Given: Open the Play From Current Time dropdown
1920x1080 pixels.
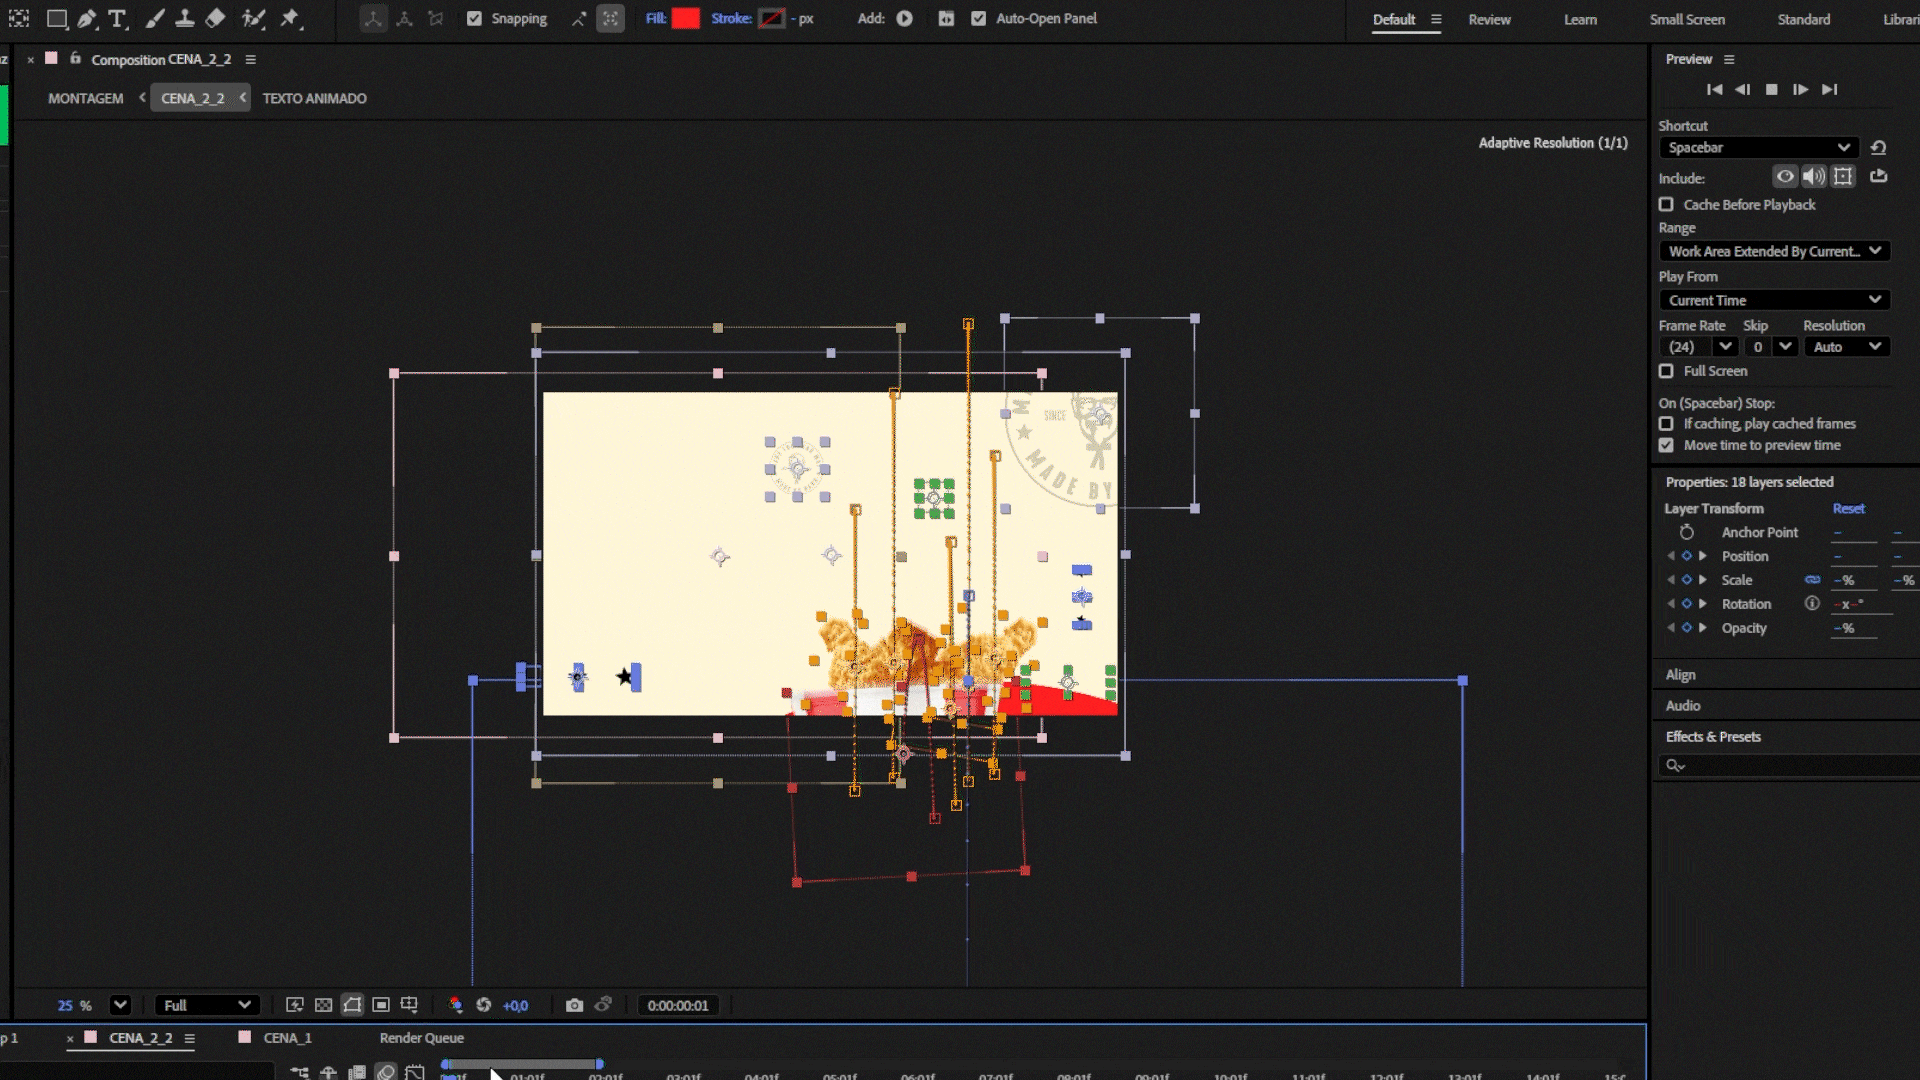Looking at the screenshot, I should tap(1774, 300).
